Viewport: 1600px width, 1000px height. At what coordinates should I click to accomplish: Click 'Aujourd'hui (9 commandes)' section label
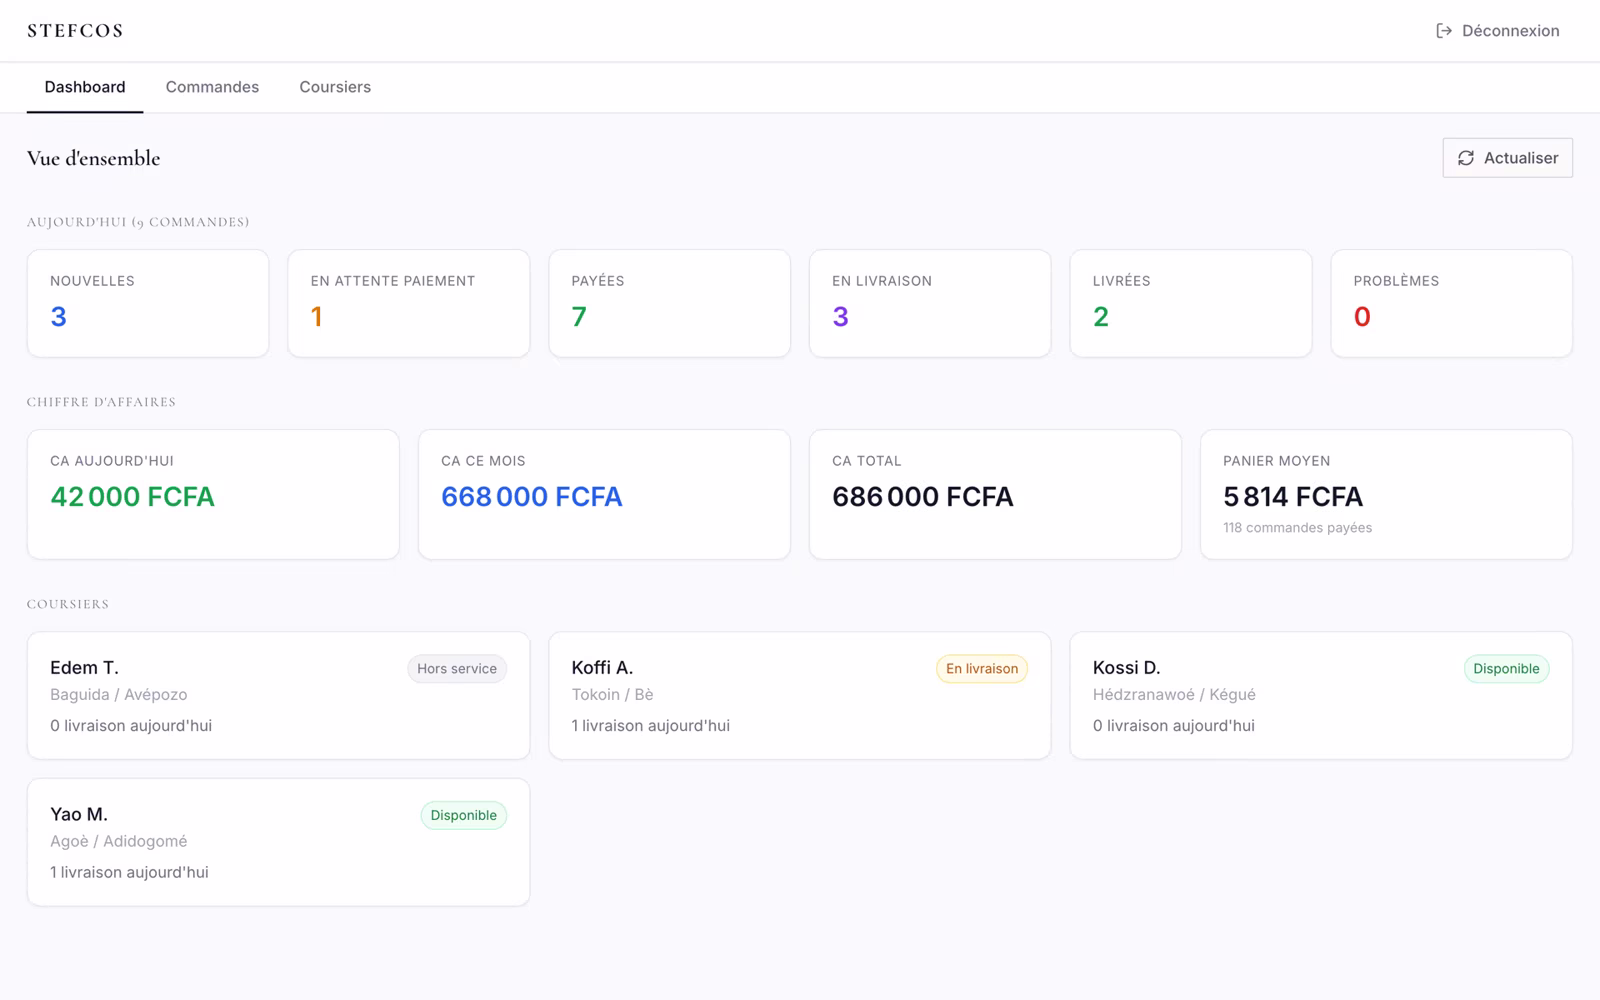pyautogui.click(x=138, y=222)
